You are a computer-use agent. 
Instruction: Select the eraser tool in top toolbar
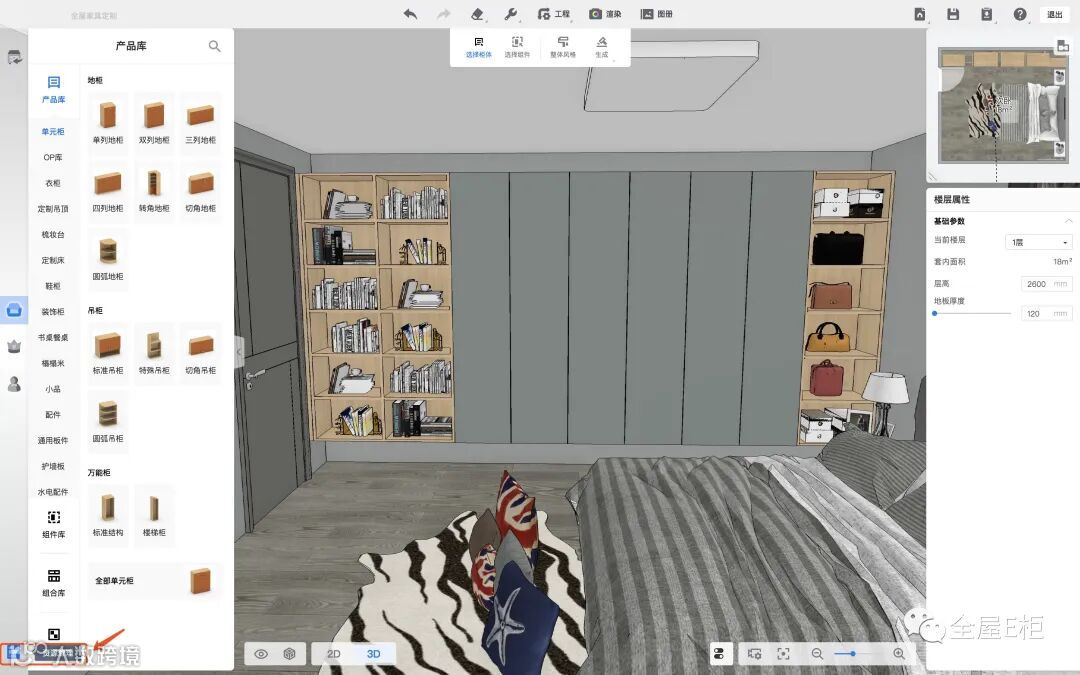tap(477, 14)
